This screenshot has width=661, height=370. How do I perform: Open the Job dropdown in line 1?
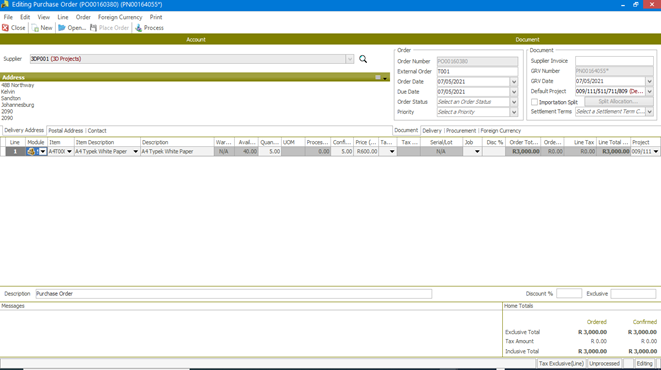tap(477, 152)
